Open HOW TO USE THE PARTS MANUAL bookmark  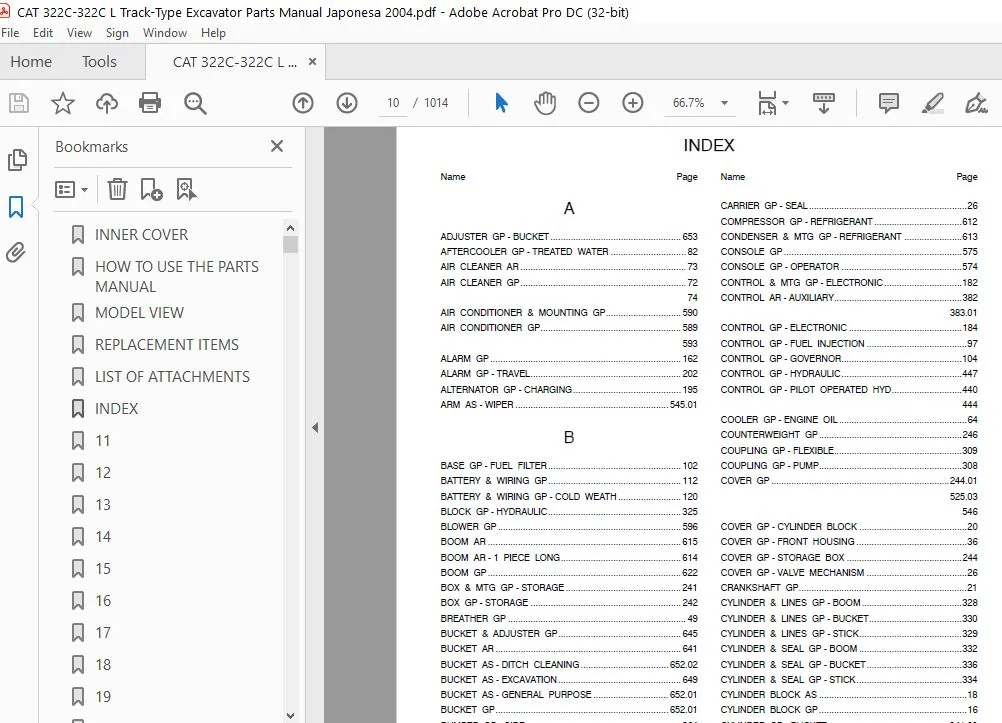coord(177,276)
